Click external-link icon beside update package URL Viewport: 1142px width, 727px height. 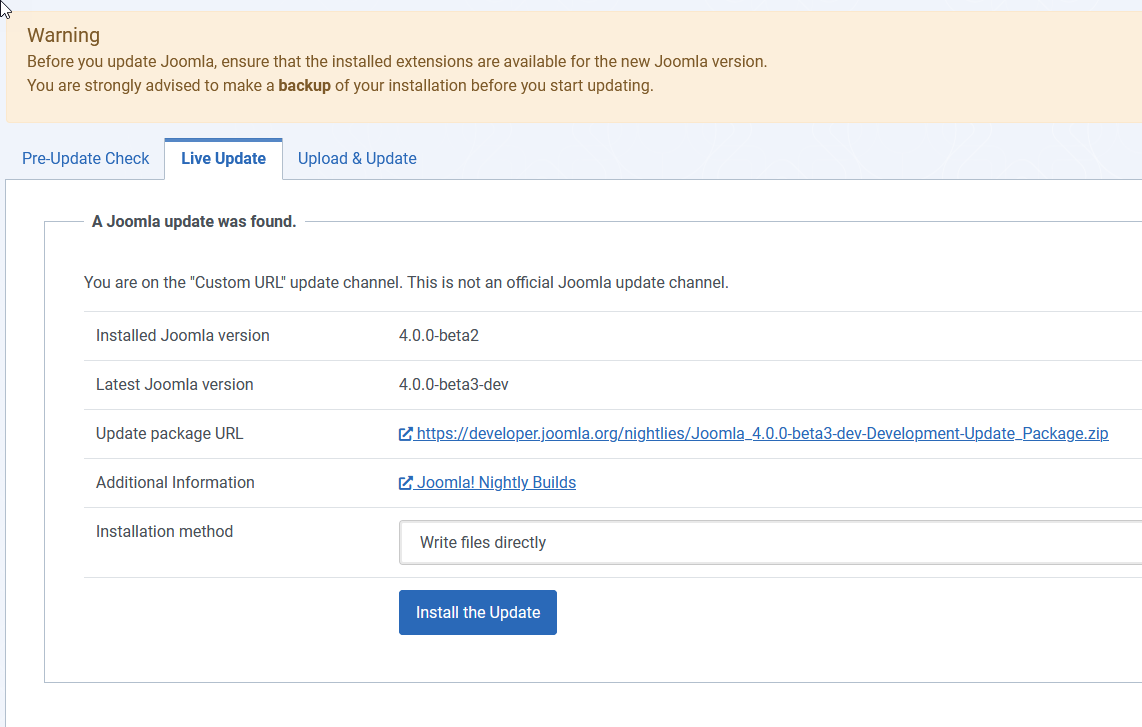pyautogui.click(x=406, y=434)
